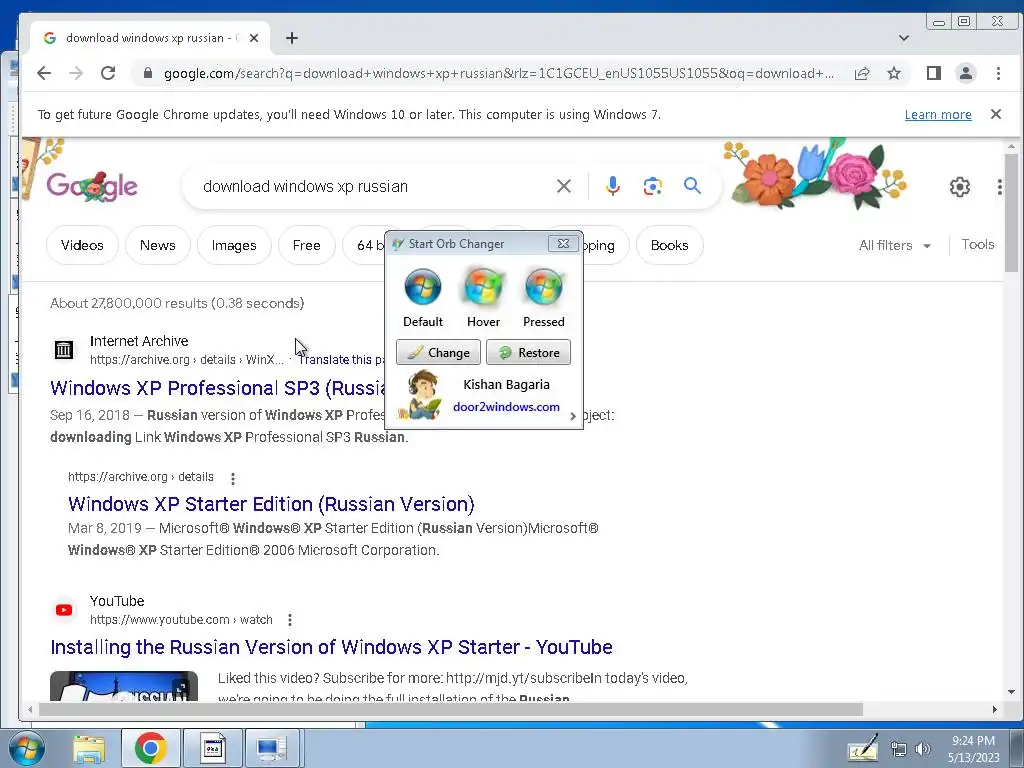Close the Start Orb Changer dialog
The width and height of the screenshot is (1024, 768).
pyautogui.click(x=563, y=244)
